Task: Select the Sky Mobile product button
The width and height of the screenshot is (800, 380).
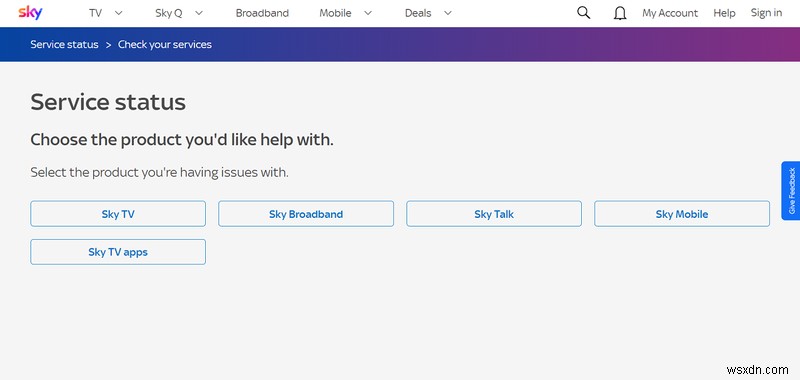Action: (682, 214)
